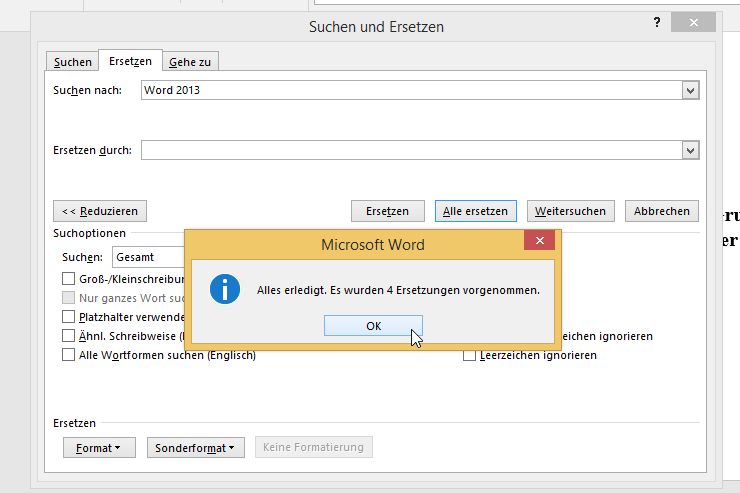Click Alle ersetzen button

pyautogui.click(x=476, y=211)
